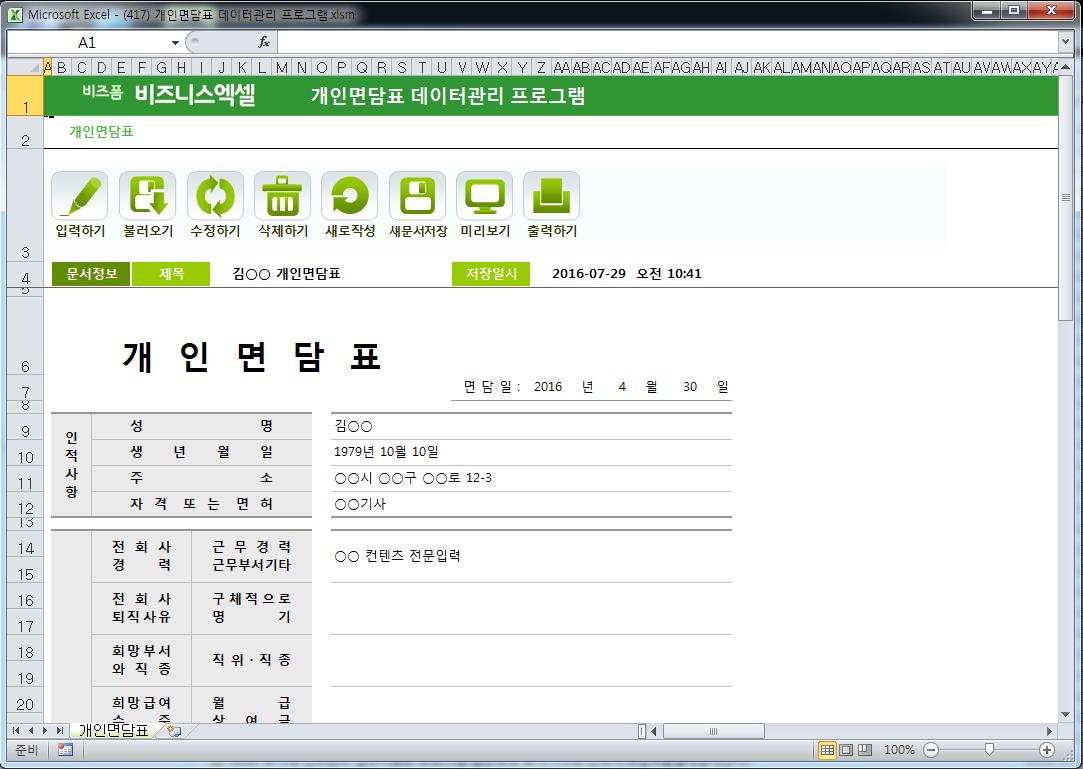Click the zoom out minus button
This screenshot has height=769, width=1083.
[931, 750]
